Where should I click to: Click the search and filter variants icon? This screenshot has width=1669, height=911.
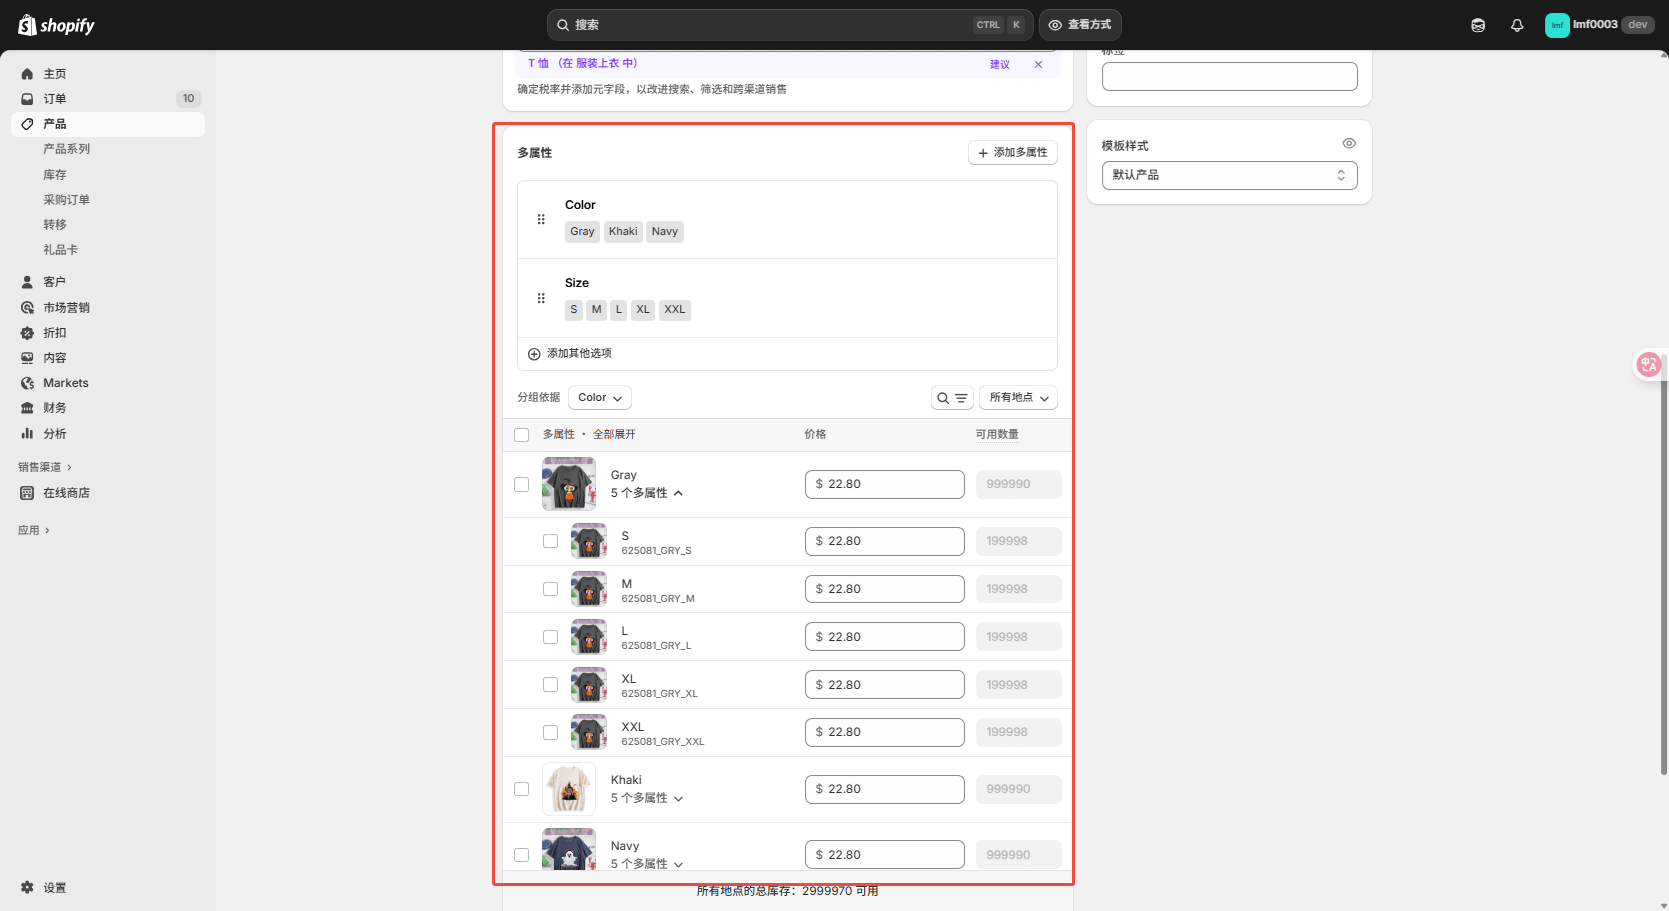pyautogui.click(x=952, y=398)
